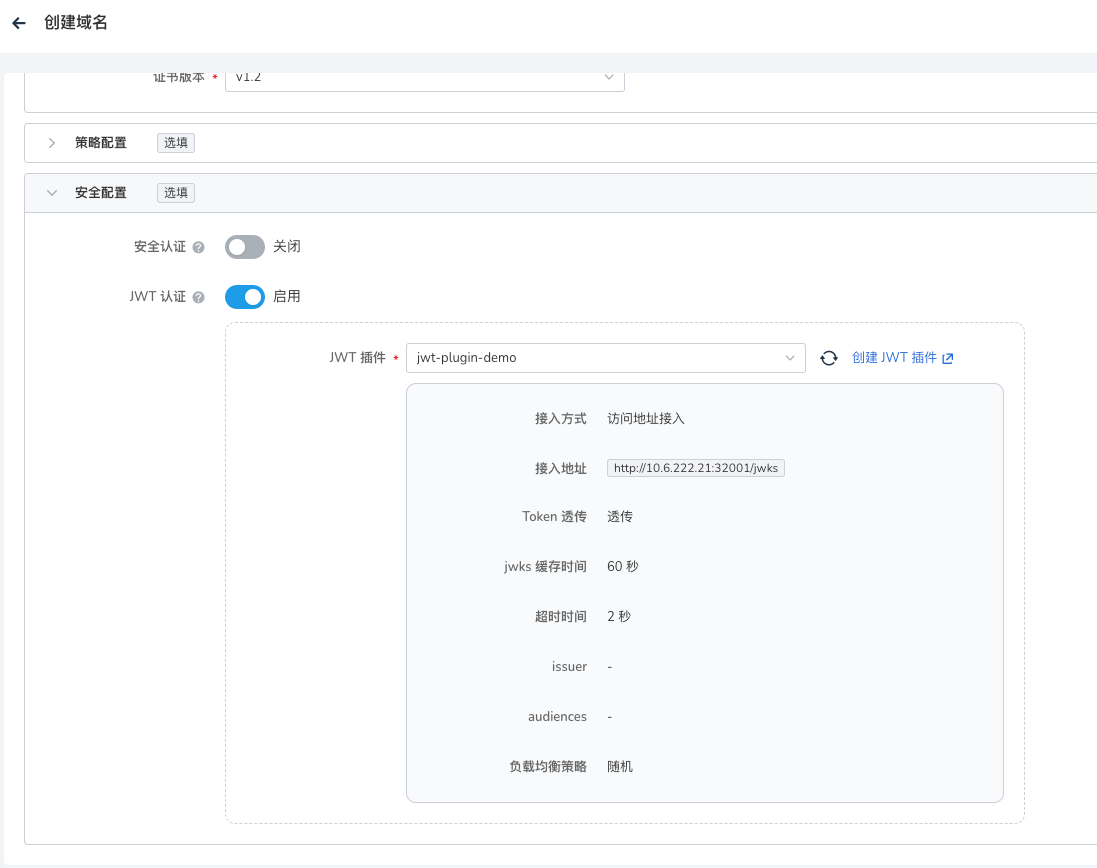Refresh the JWT plugin list
The width and height of the screenshot is (1097, 868).
829,358
